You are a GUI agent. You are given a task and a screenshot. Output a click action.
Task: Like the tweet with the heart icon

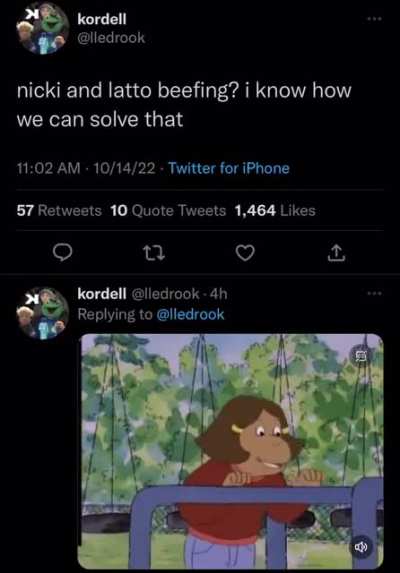245,253
